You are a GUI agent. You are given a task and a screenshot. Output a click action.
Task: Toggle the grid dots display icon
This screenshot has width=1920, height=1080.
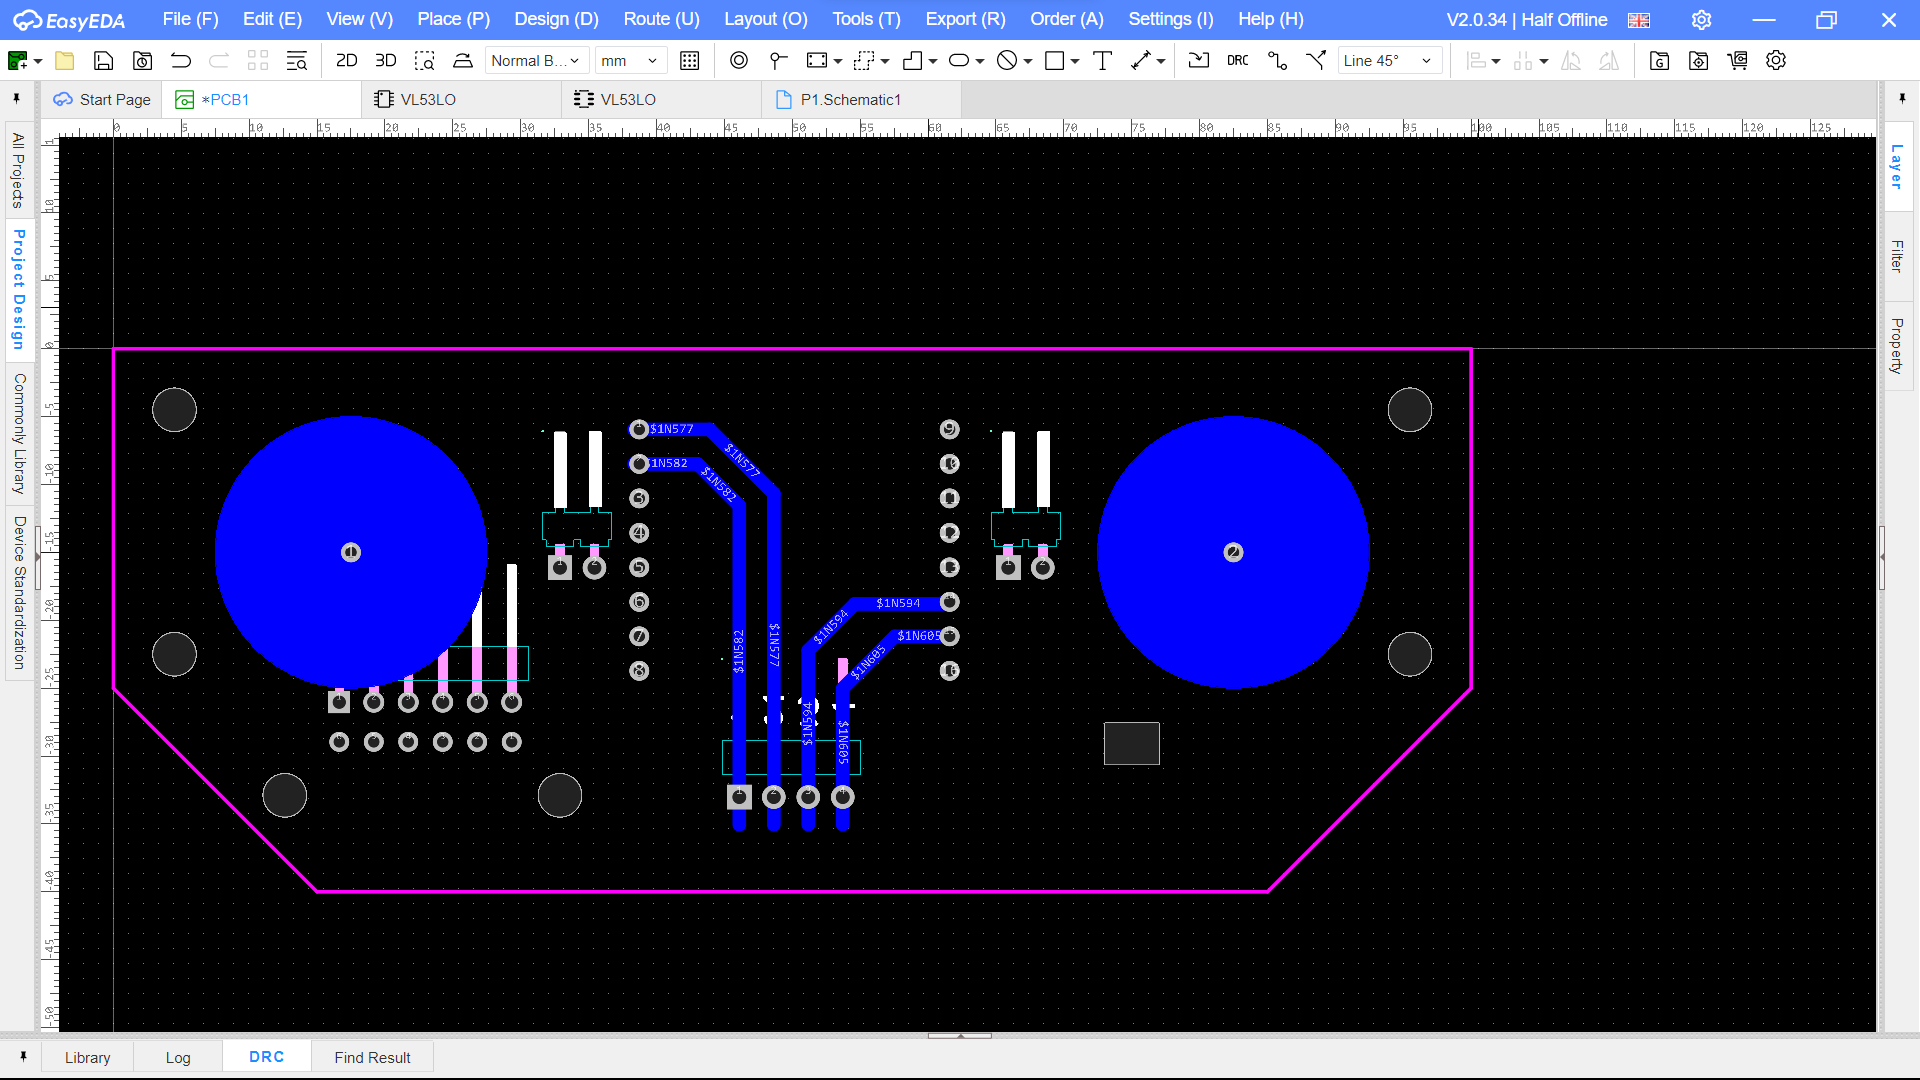[689, 61]
